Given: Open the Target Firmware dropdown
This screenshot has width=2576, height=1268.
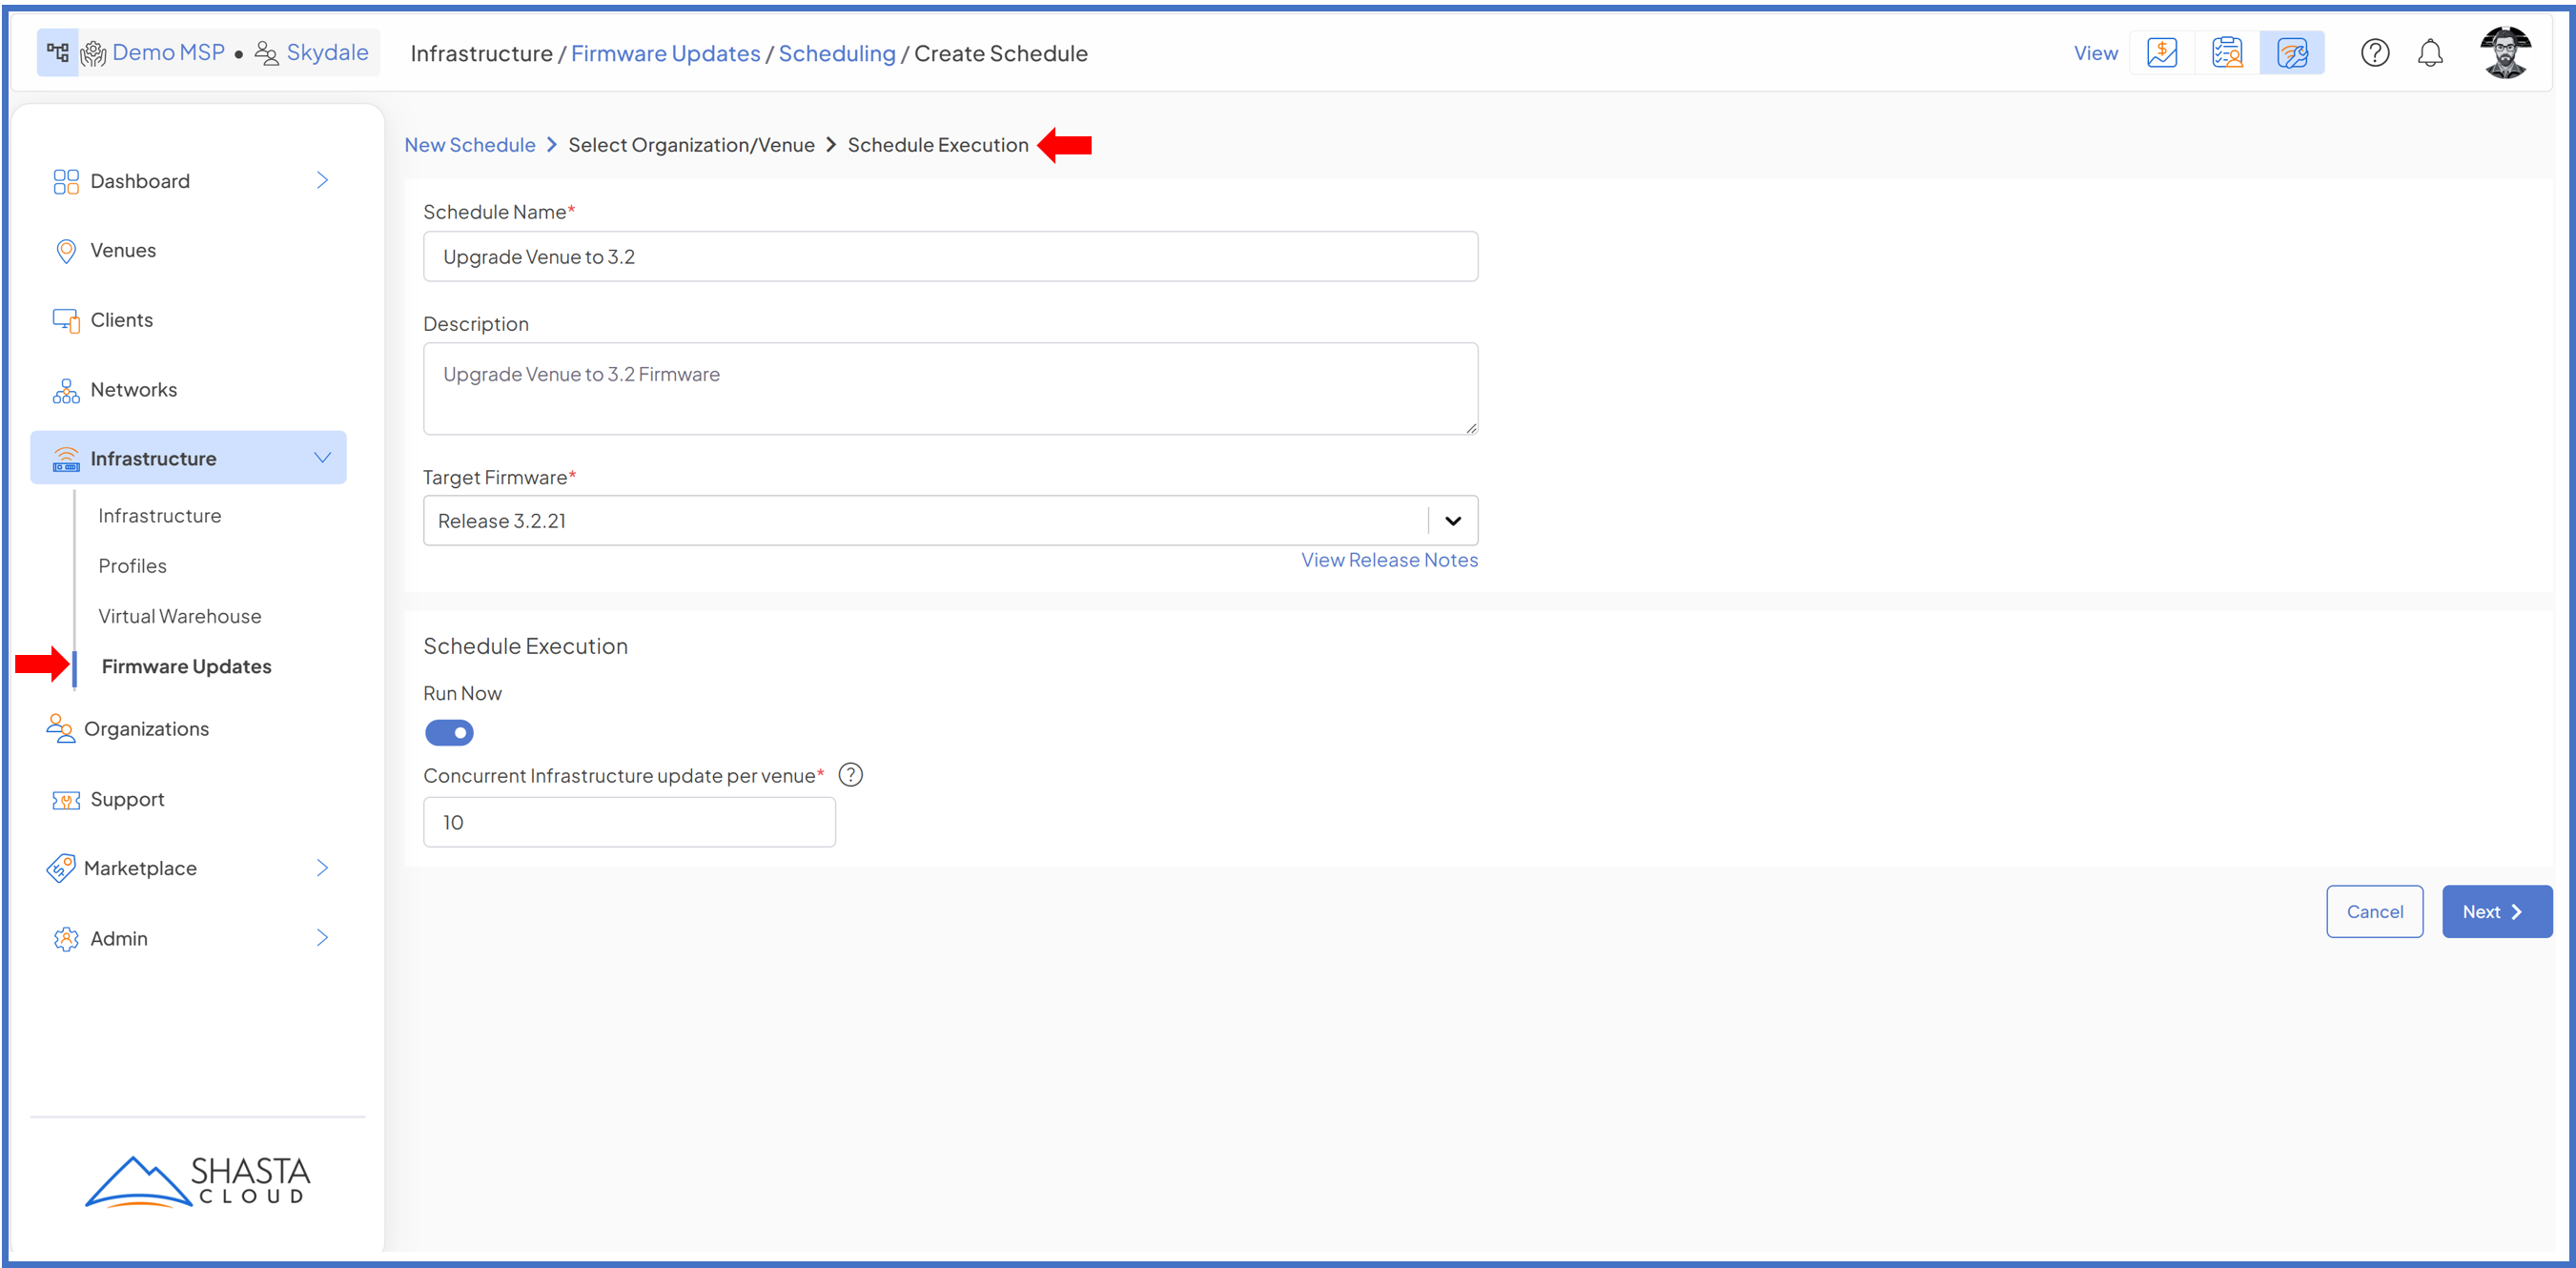Looking at the screenshot, I should [1452, 521].
